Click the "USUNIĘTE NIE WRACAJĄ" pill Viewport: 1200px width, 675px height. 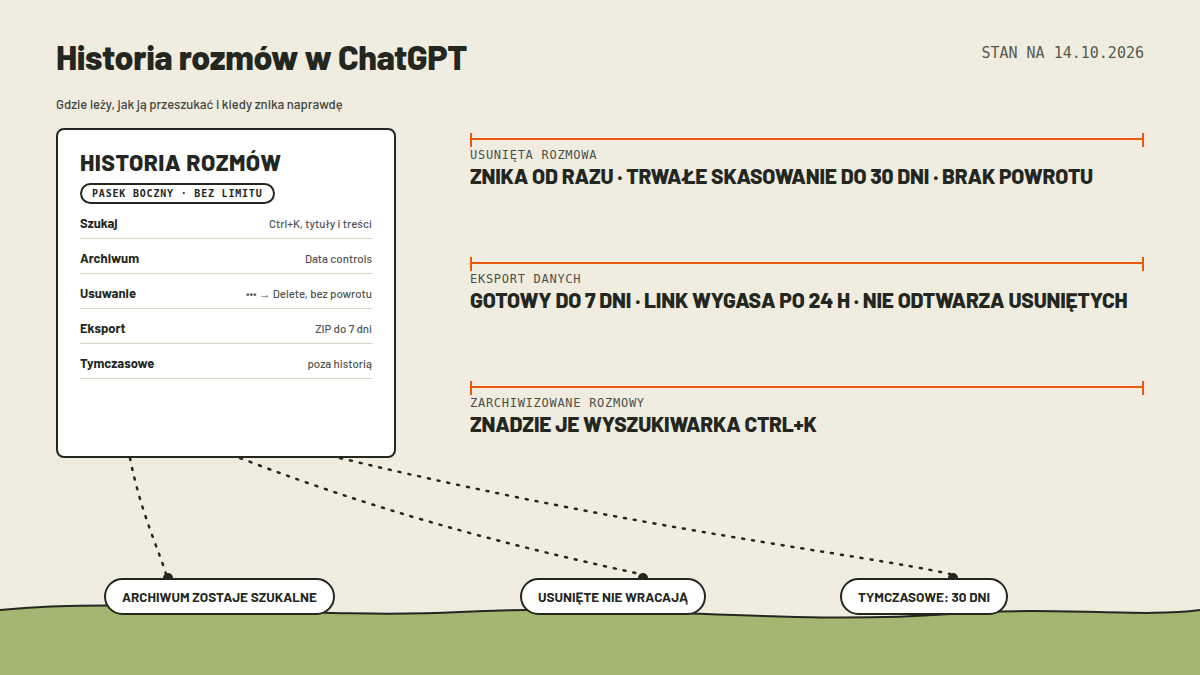(x=613, y=598)
